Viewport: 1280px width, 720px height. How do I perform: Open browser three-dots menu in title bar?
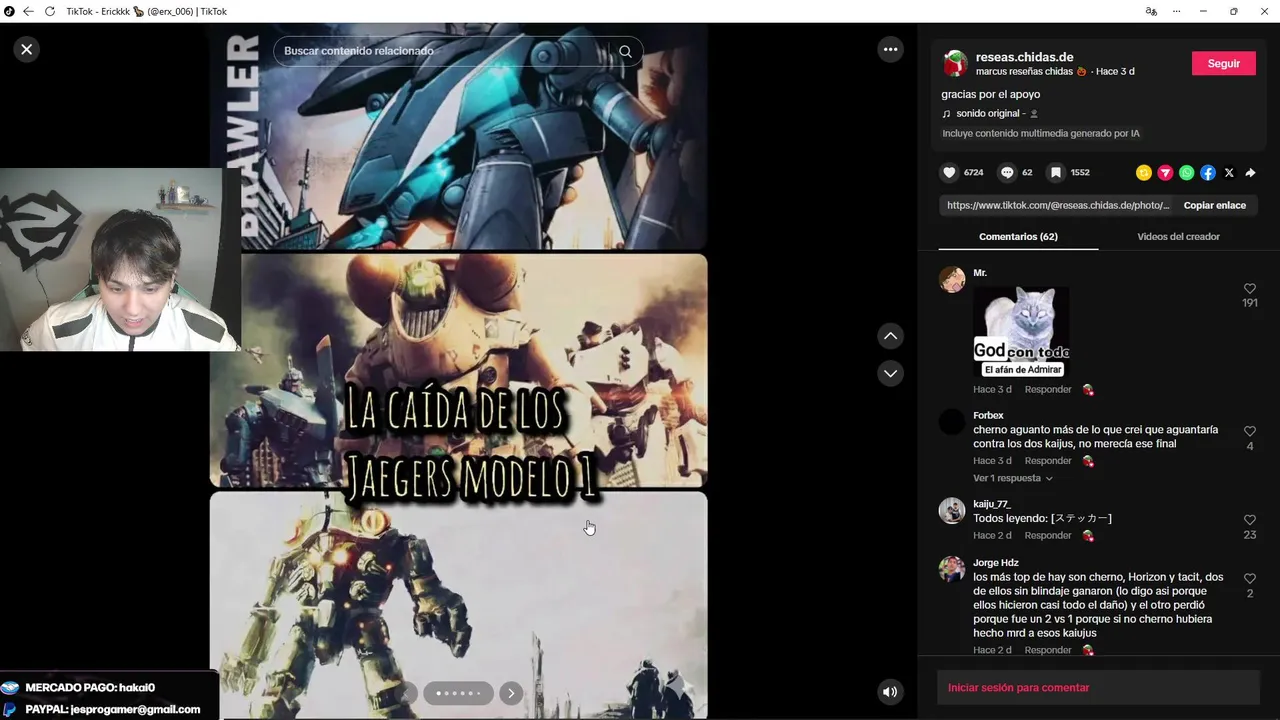[1177, 11]
